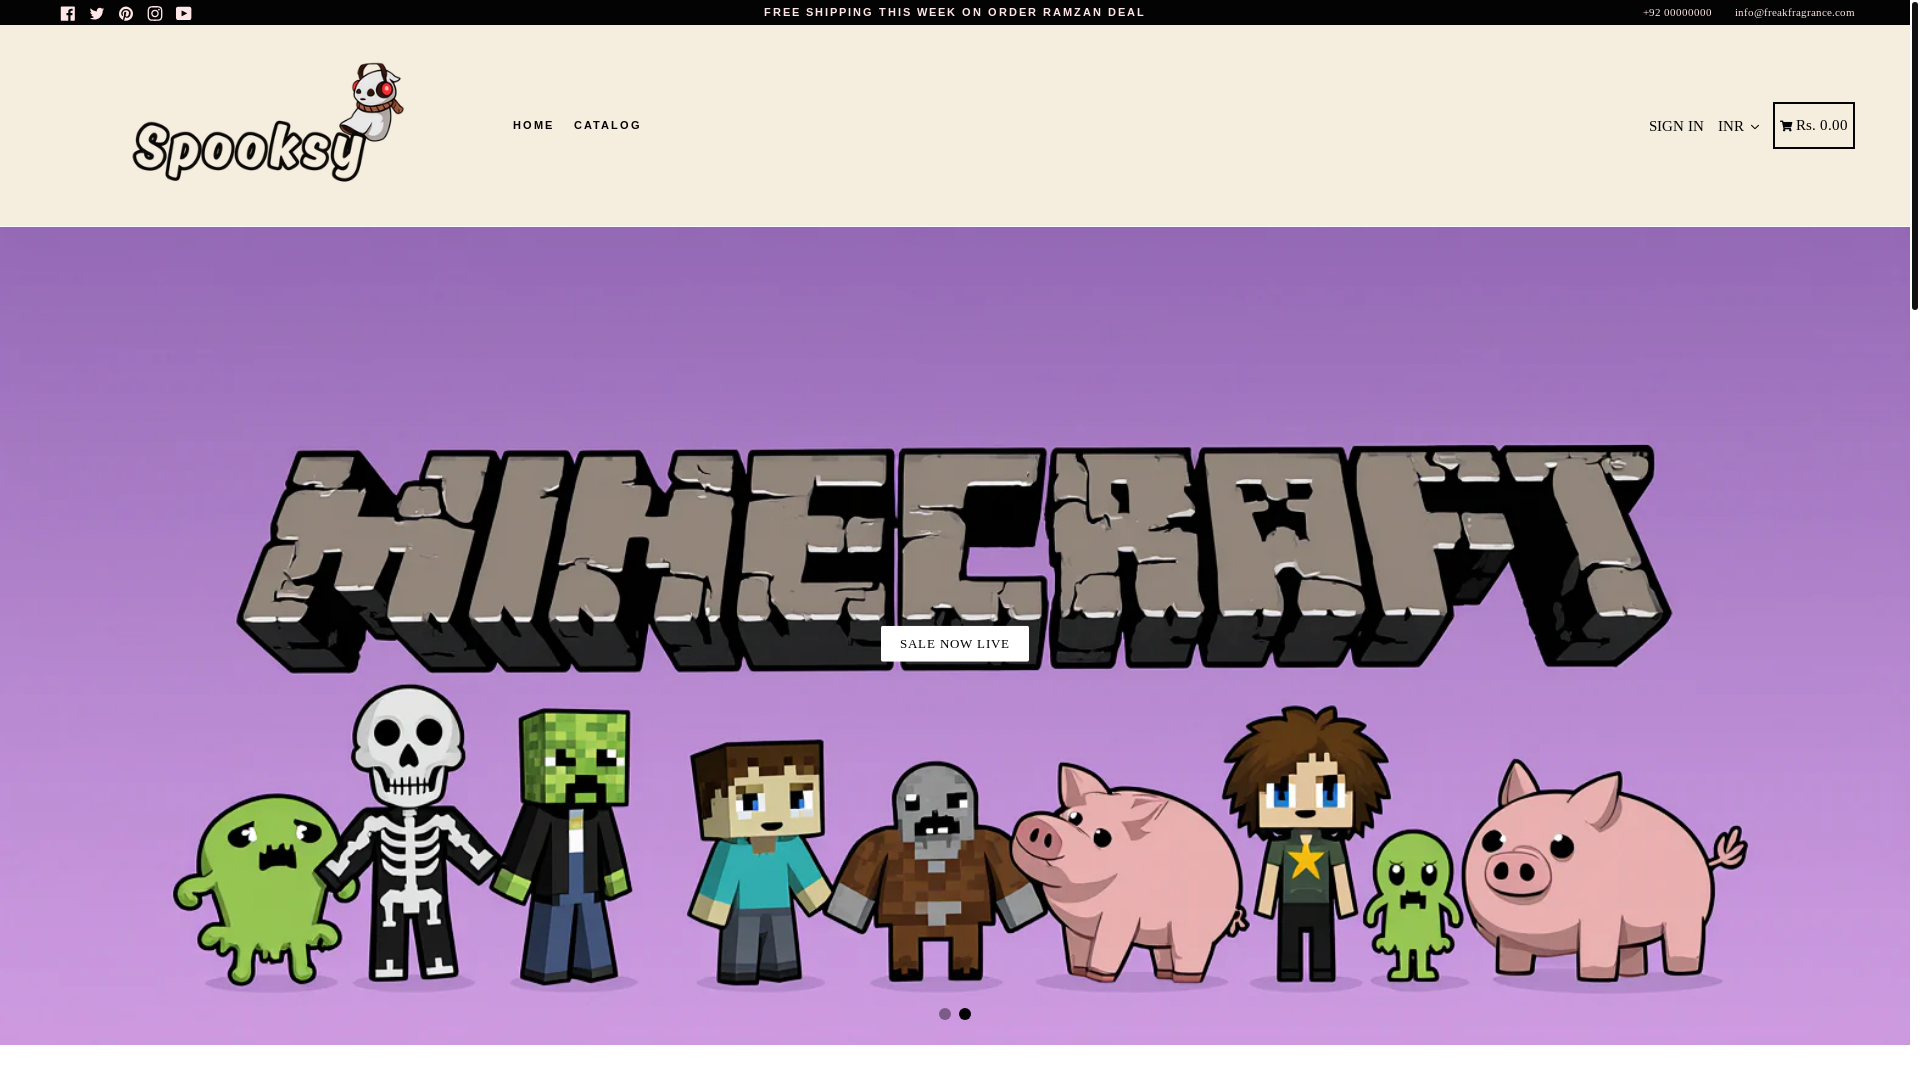Go to the Home menu item
This screenshot has height=1080, width=1920.
pos(533,126)
